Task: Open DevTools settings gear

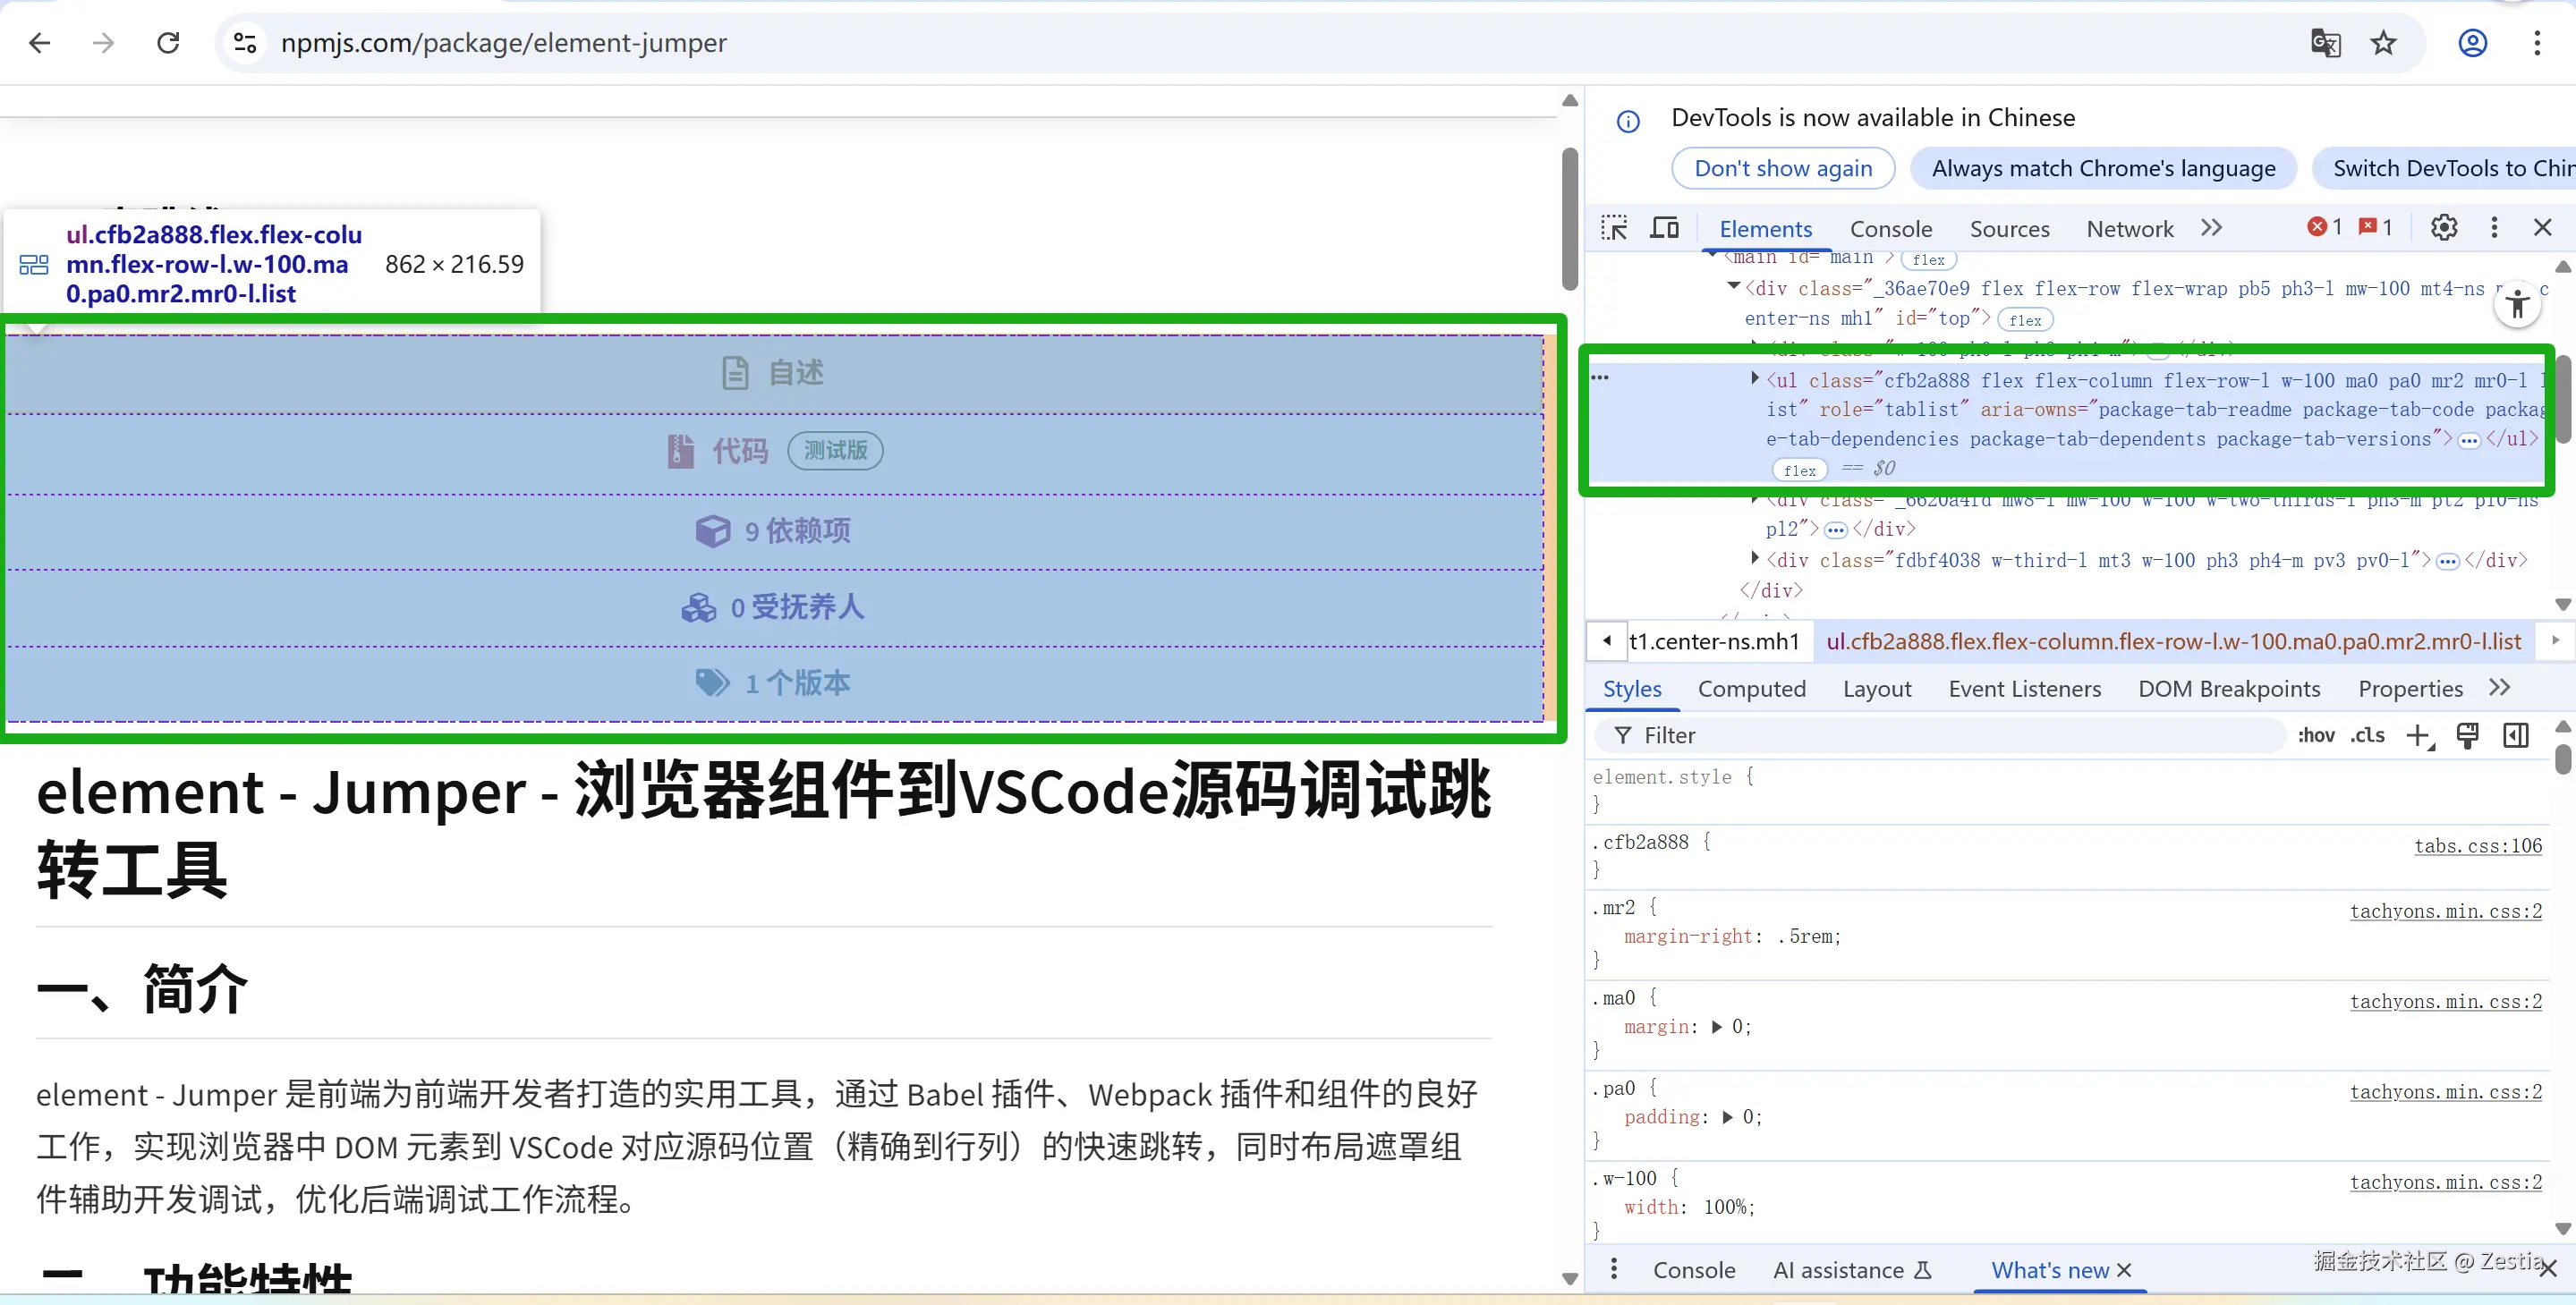Action: (2443, 228)
